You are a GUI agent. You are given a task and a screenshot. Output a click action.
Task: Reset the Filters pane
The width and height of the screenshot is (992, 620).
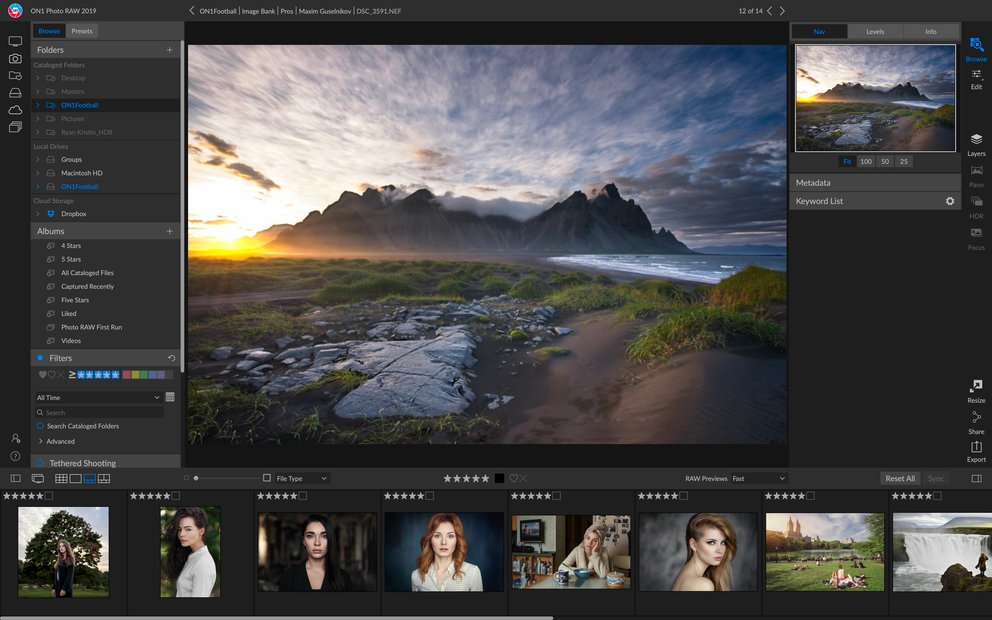[171, 358]
